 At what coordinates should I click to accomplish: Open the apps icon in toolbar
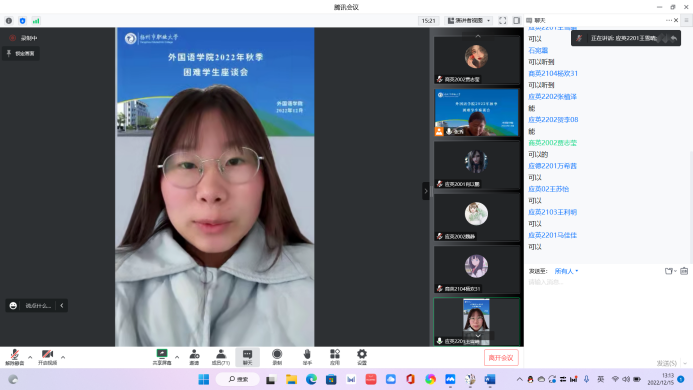pyautogui.click(x=335, y=357)
